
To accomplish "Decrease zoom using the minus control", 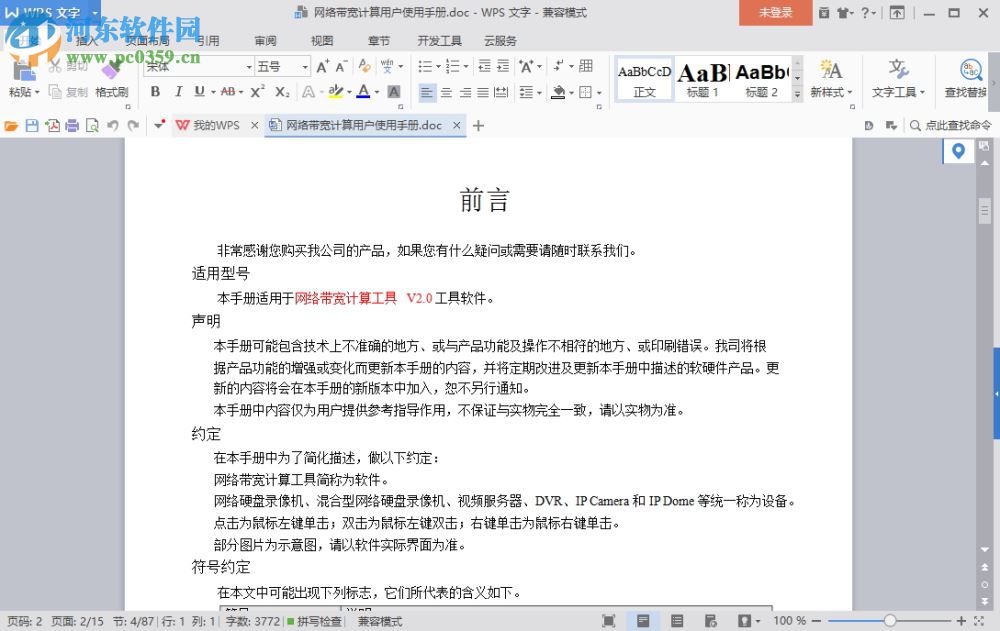I will click(817, 620).
